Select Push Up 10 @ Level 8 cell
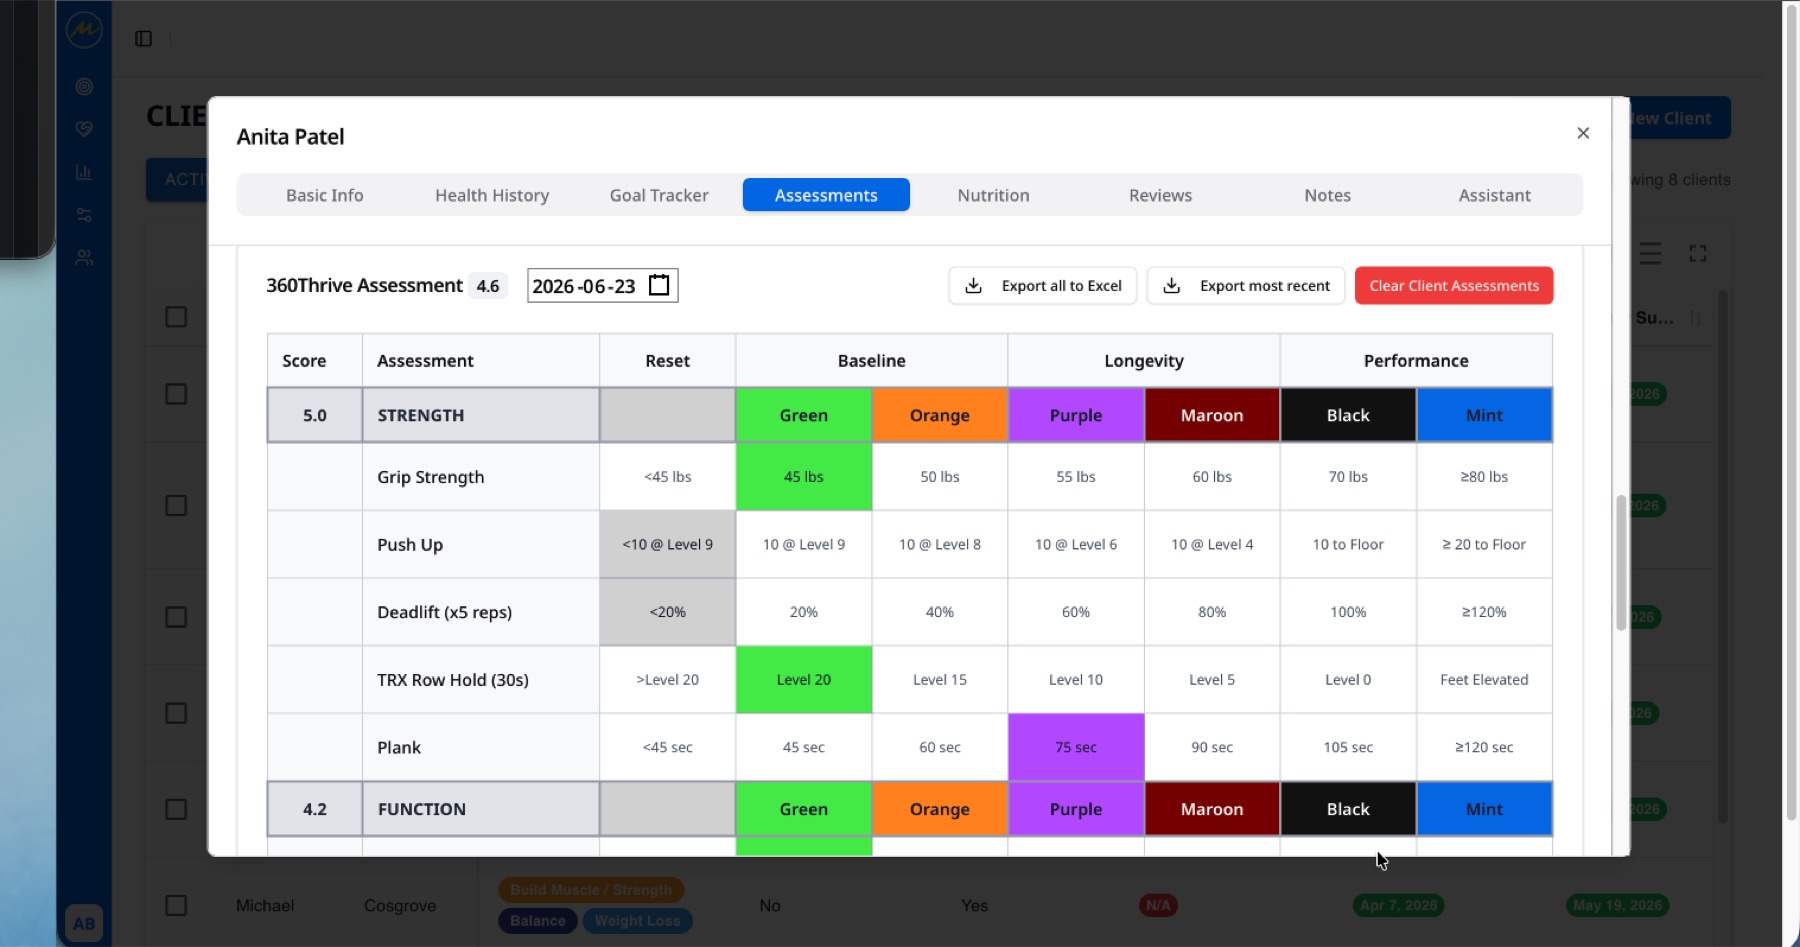 tap(940, 545)
